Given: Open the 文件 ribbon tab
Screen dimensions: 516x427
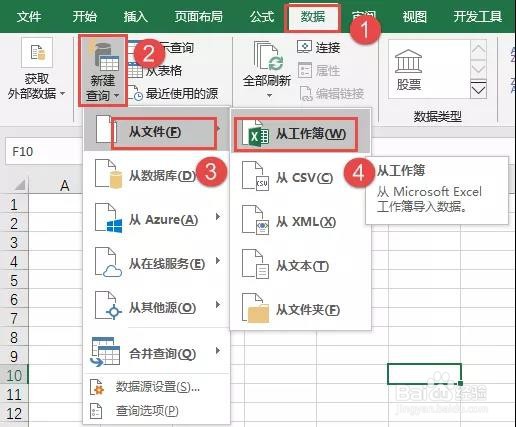Looking at the screenshot, I should [x=29, y=16].
